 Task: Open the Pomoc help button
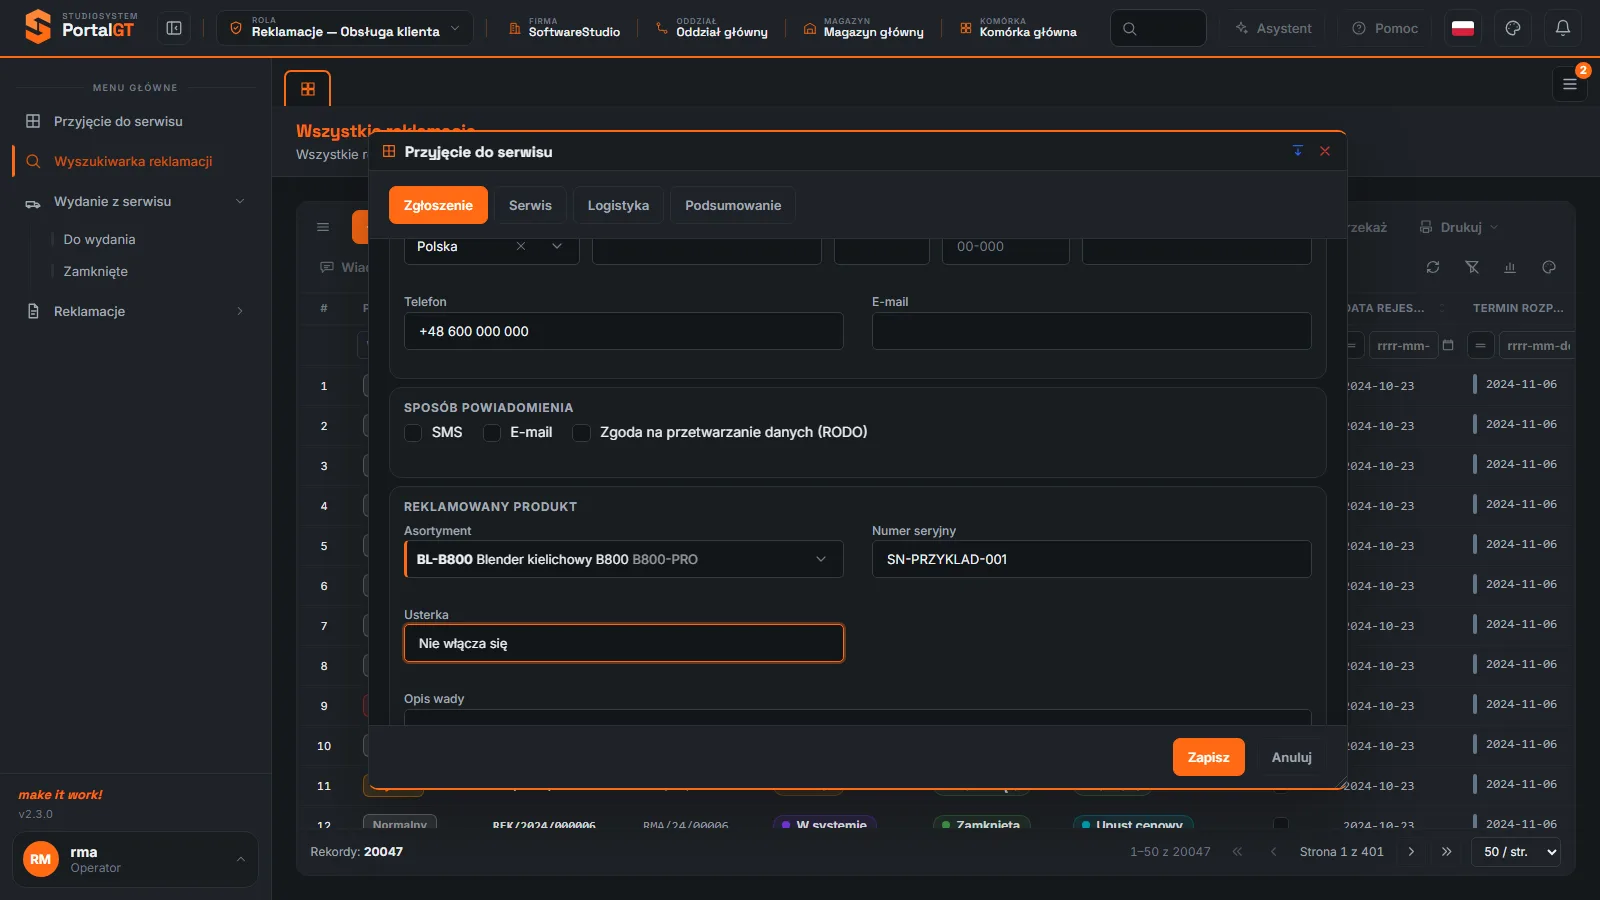click(x=1385, y=28)
